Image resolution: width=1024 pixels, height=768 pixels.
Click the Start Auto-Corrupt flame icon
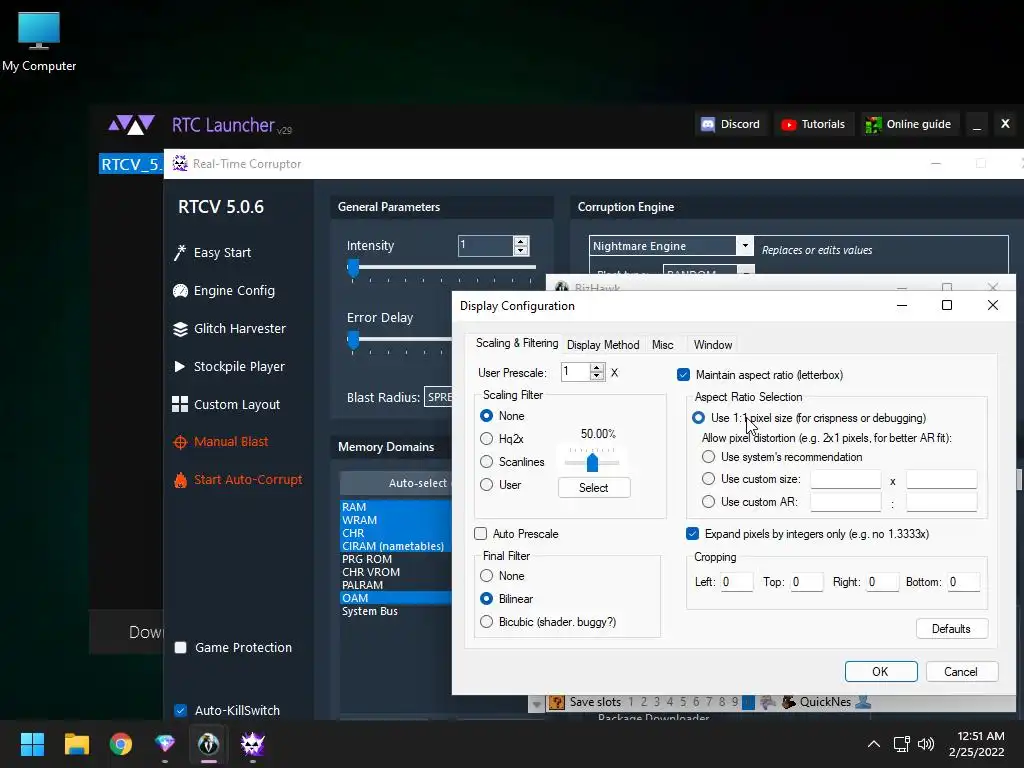(x=180, y=480)
